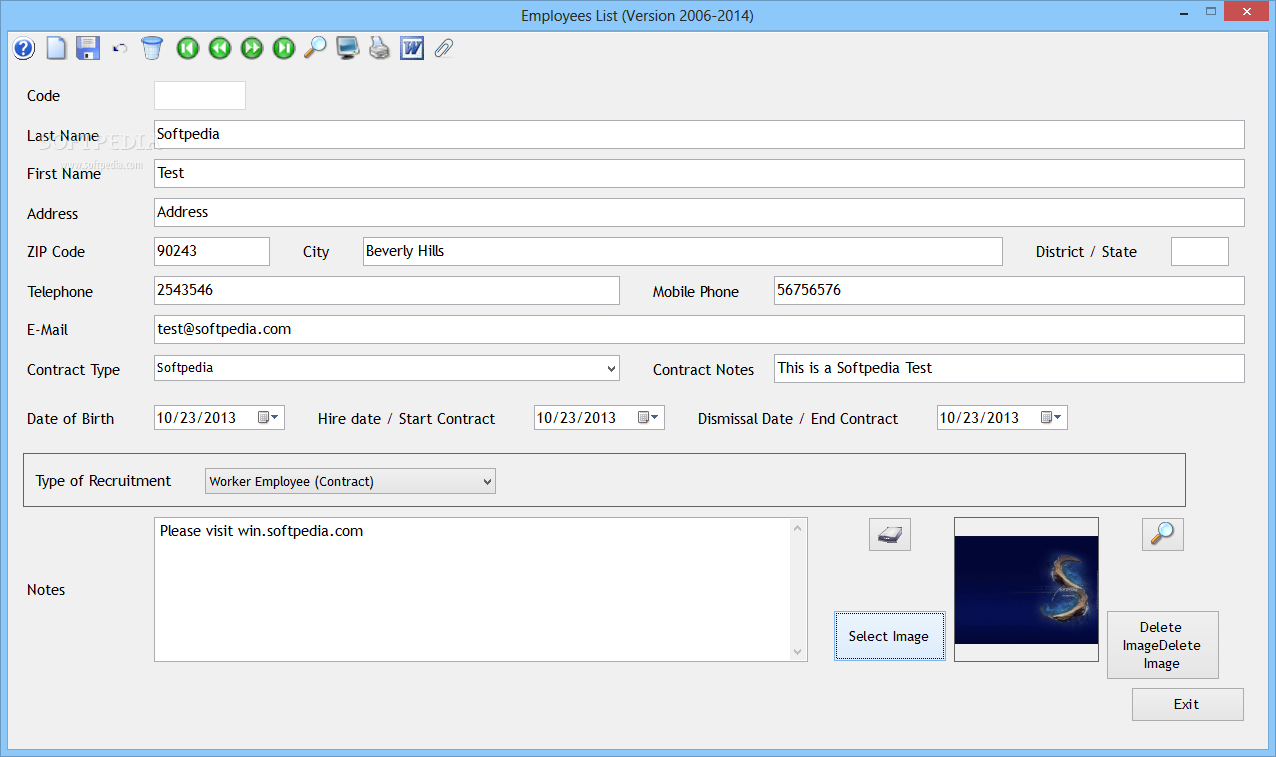
Task: Save the record with floppy icon
Action: point(88,47)
